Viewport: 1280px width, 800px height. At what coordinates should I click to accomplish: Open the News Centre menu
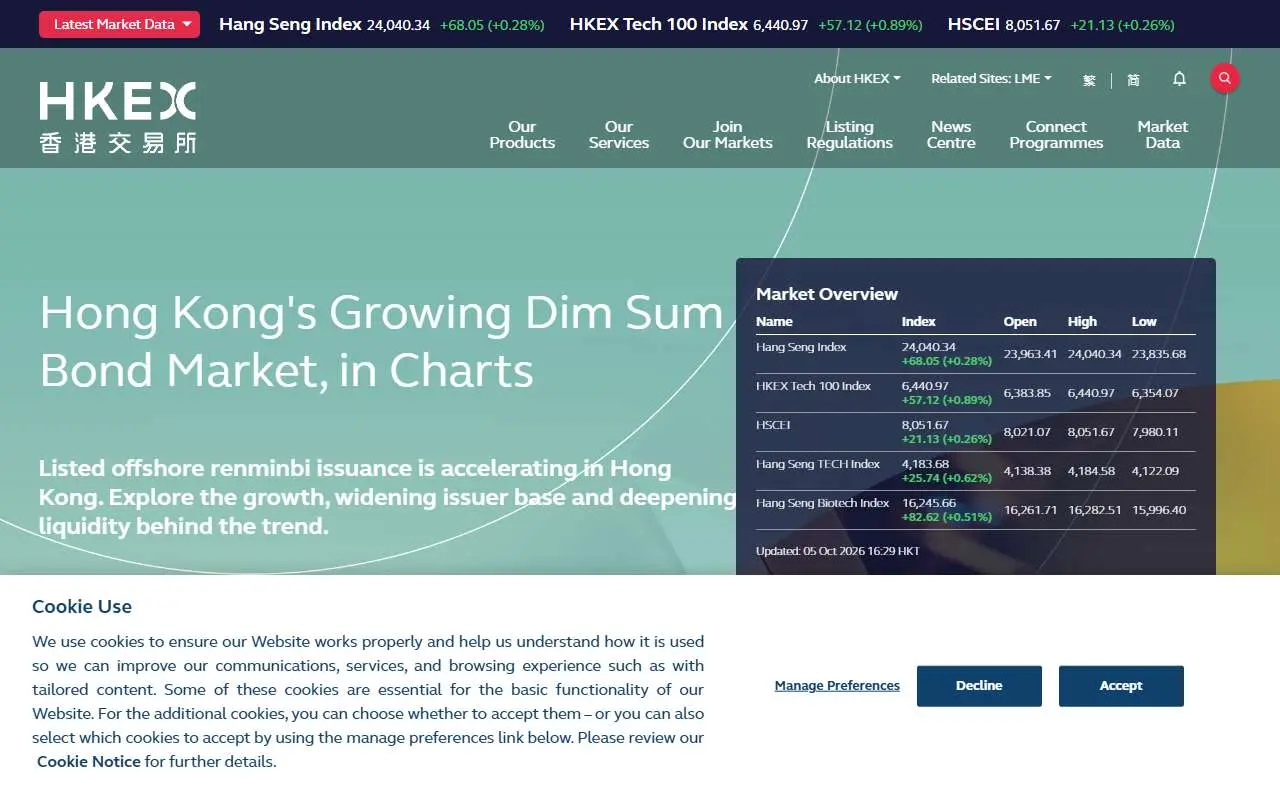pos(951,135)
